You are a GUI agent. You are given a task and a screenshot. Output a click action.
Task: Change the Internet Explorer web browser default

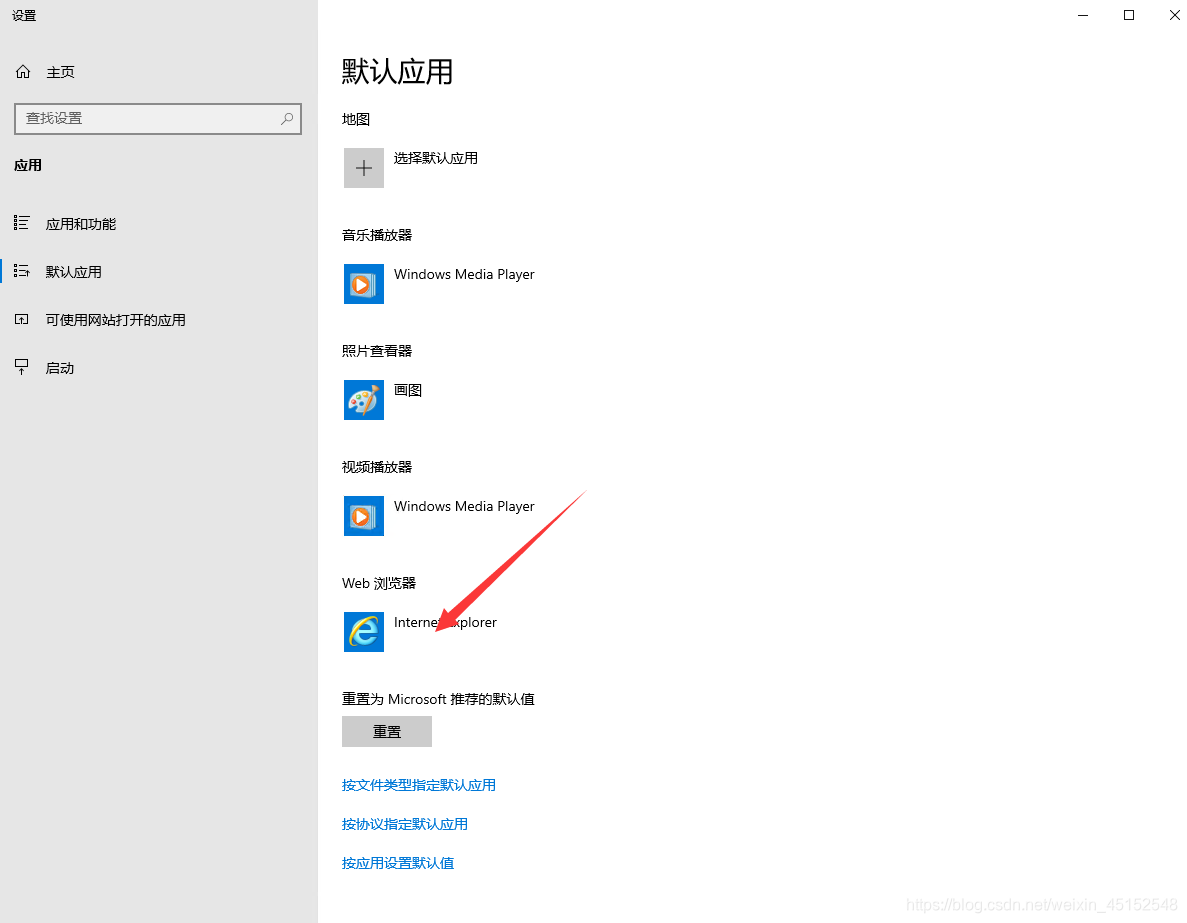(x=445, y=622)
